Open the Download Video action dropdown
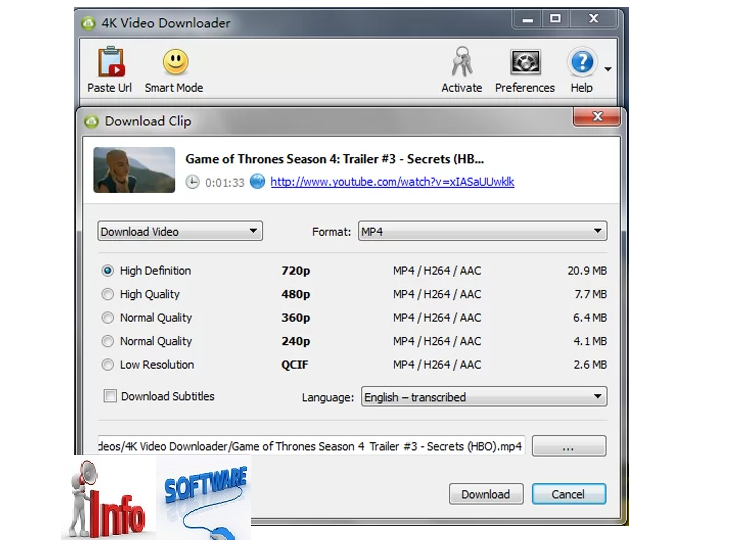The image size is (735, 540). (x=180, y=231)
